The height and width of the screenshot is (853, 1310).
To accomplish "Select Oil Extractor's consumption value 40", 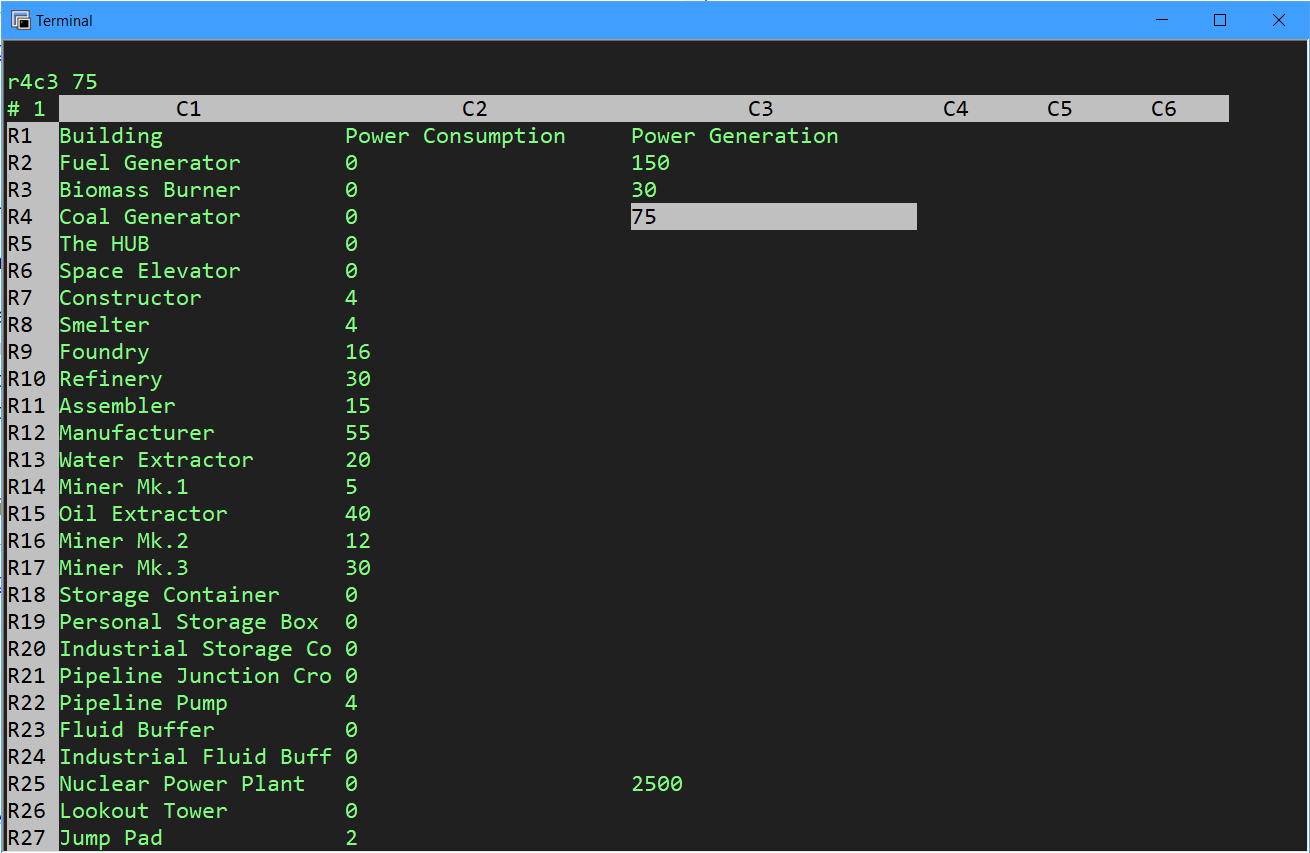I will (x=358, y=514).
